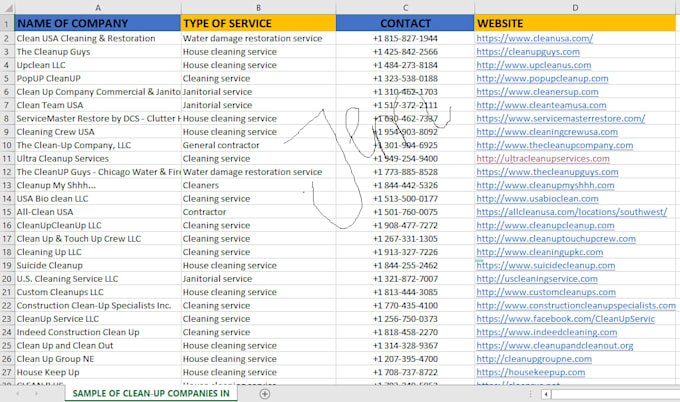This screenshot has width=680, height=402.
Task: Select column C header
Action: [x=405, y=7]
